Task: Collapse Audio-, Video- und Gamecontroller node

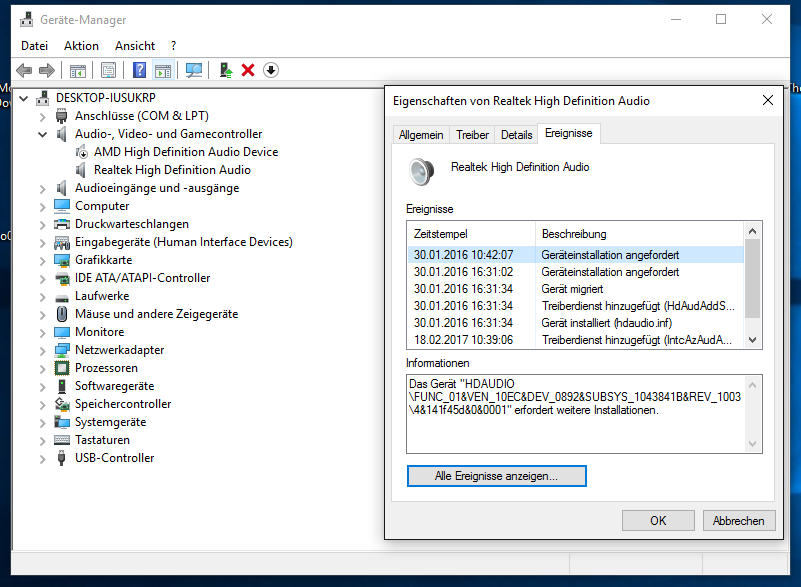Action: (x=42, y=134)
